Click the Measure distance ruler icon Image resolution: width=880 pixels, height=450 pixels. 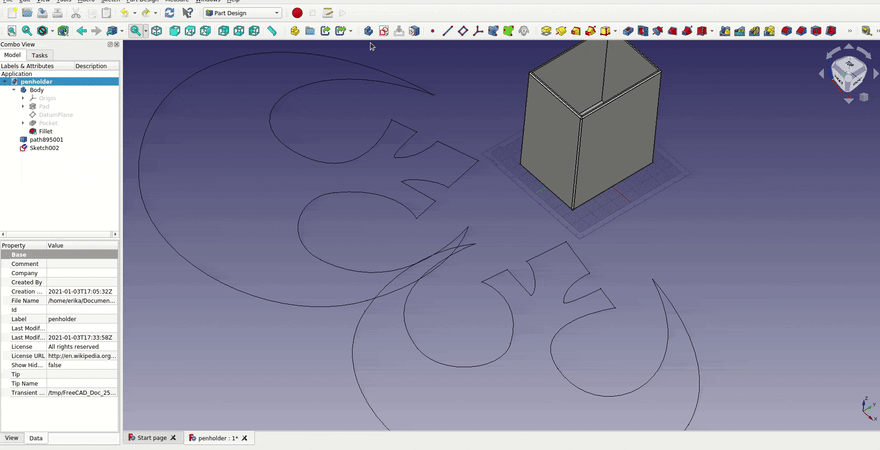[272, 31]
